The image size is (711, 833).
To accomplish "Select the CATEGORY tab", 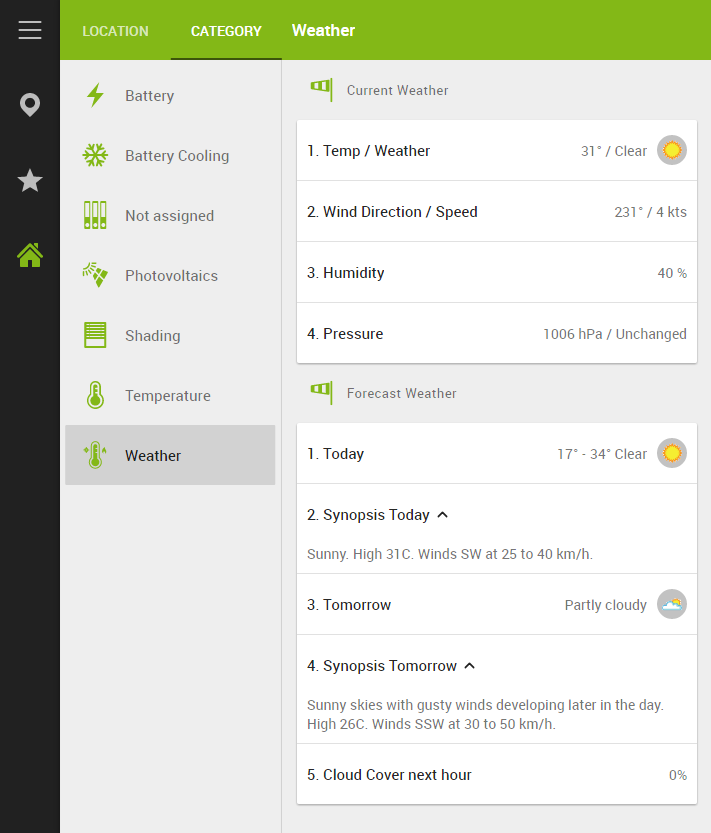I will click(226, 31).
